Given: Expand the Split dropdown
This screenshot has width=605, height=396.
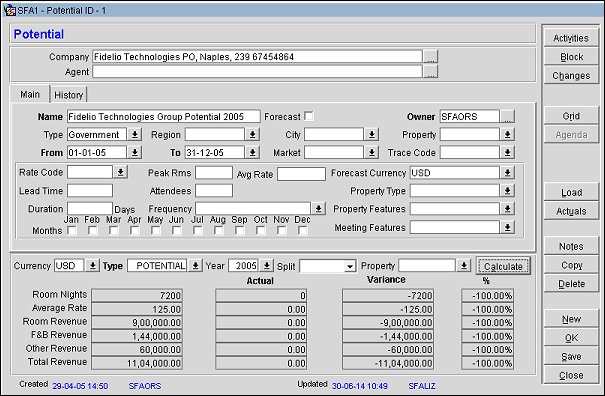Looking at the screenshot, I should [350, 266].
